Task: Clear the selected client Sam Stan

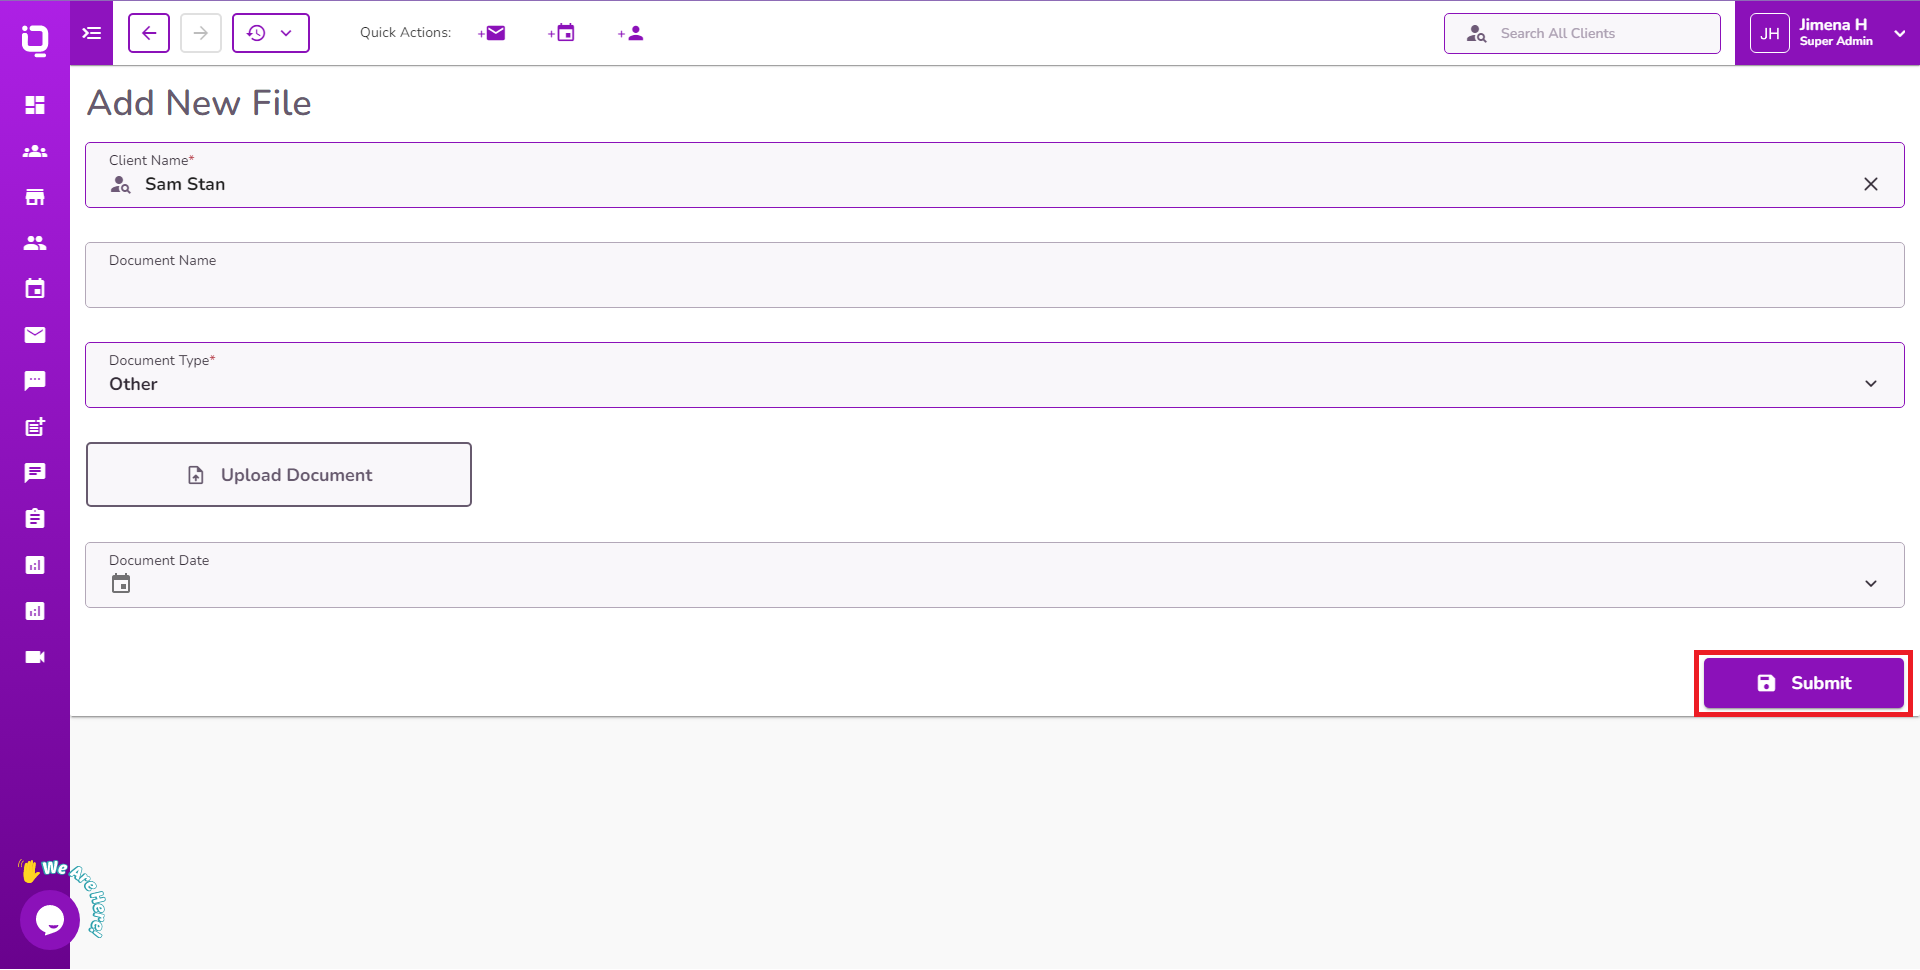Action: click(x=1871, y=184)
